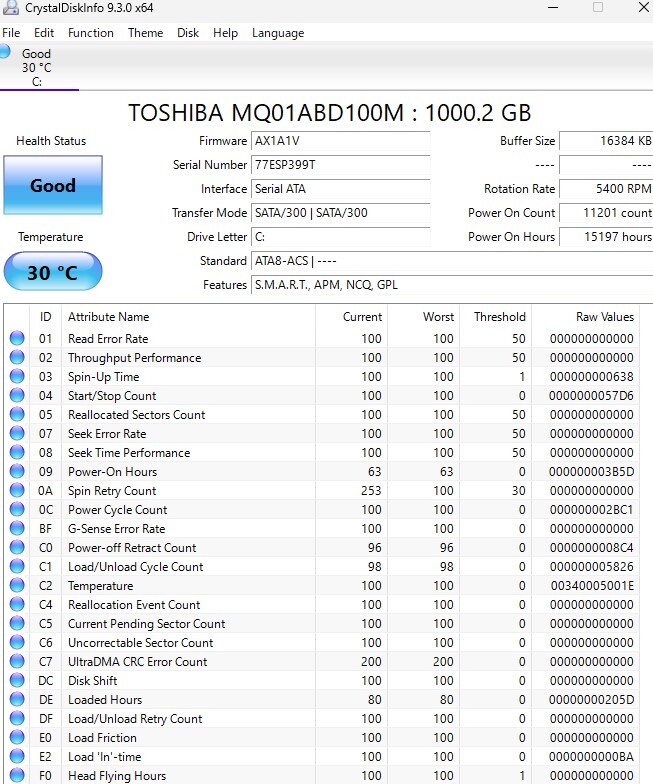Click the status orb for Reallocated Sectors Count
Image resolution: width=653 pixels, height=784 pixels.
pos(17,414)
